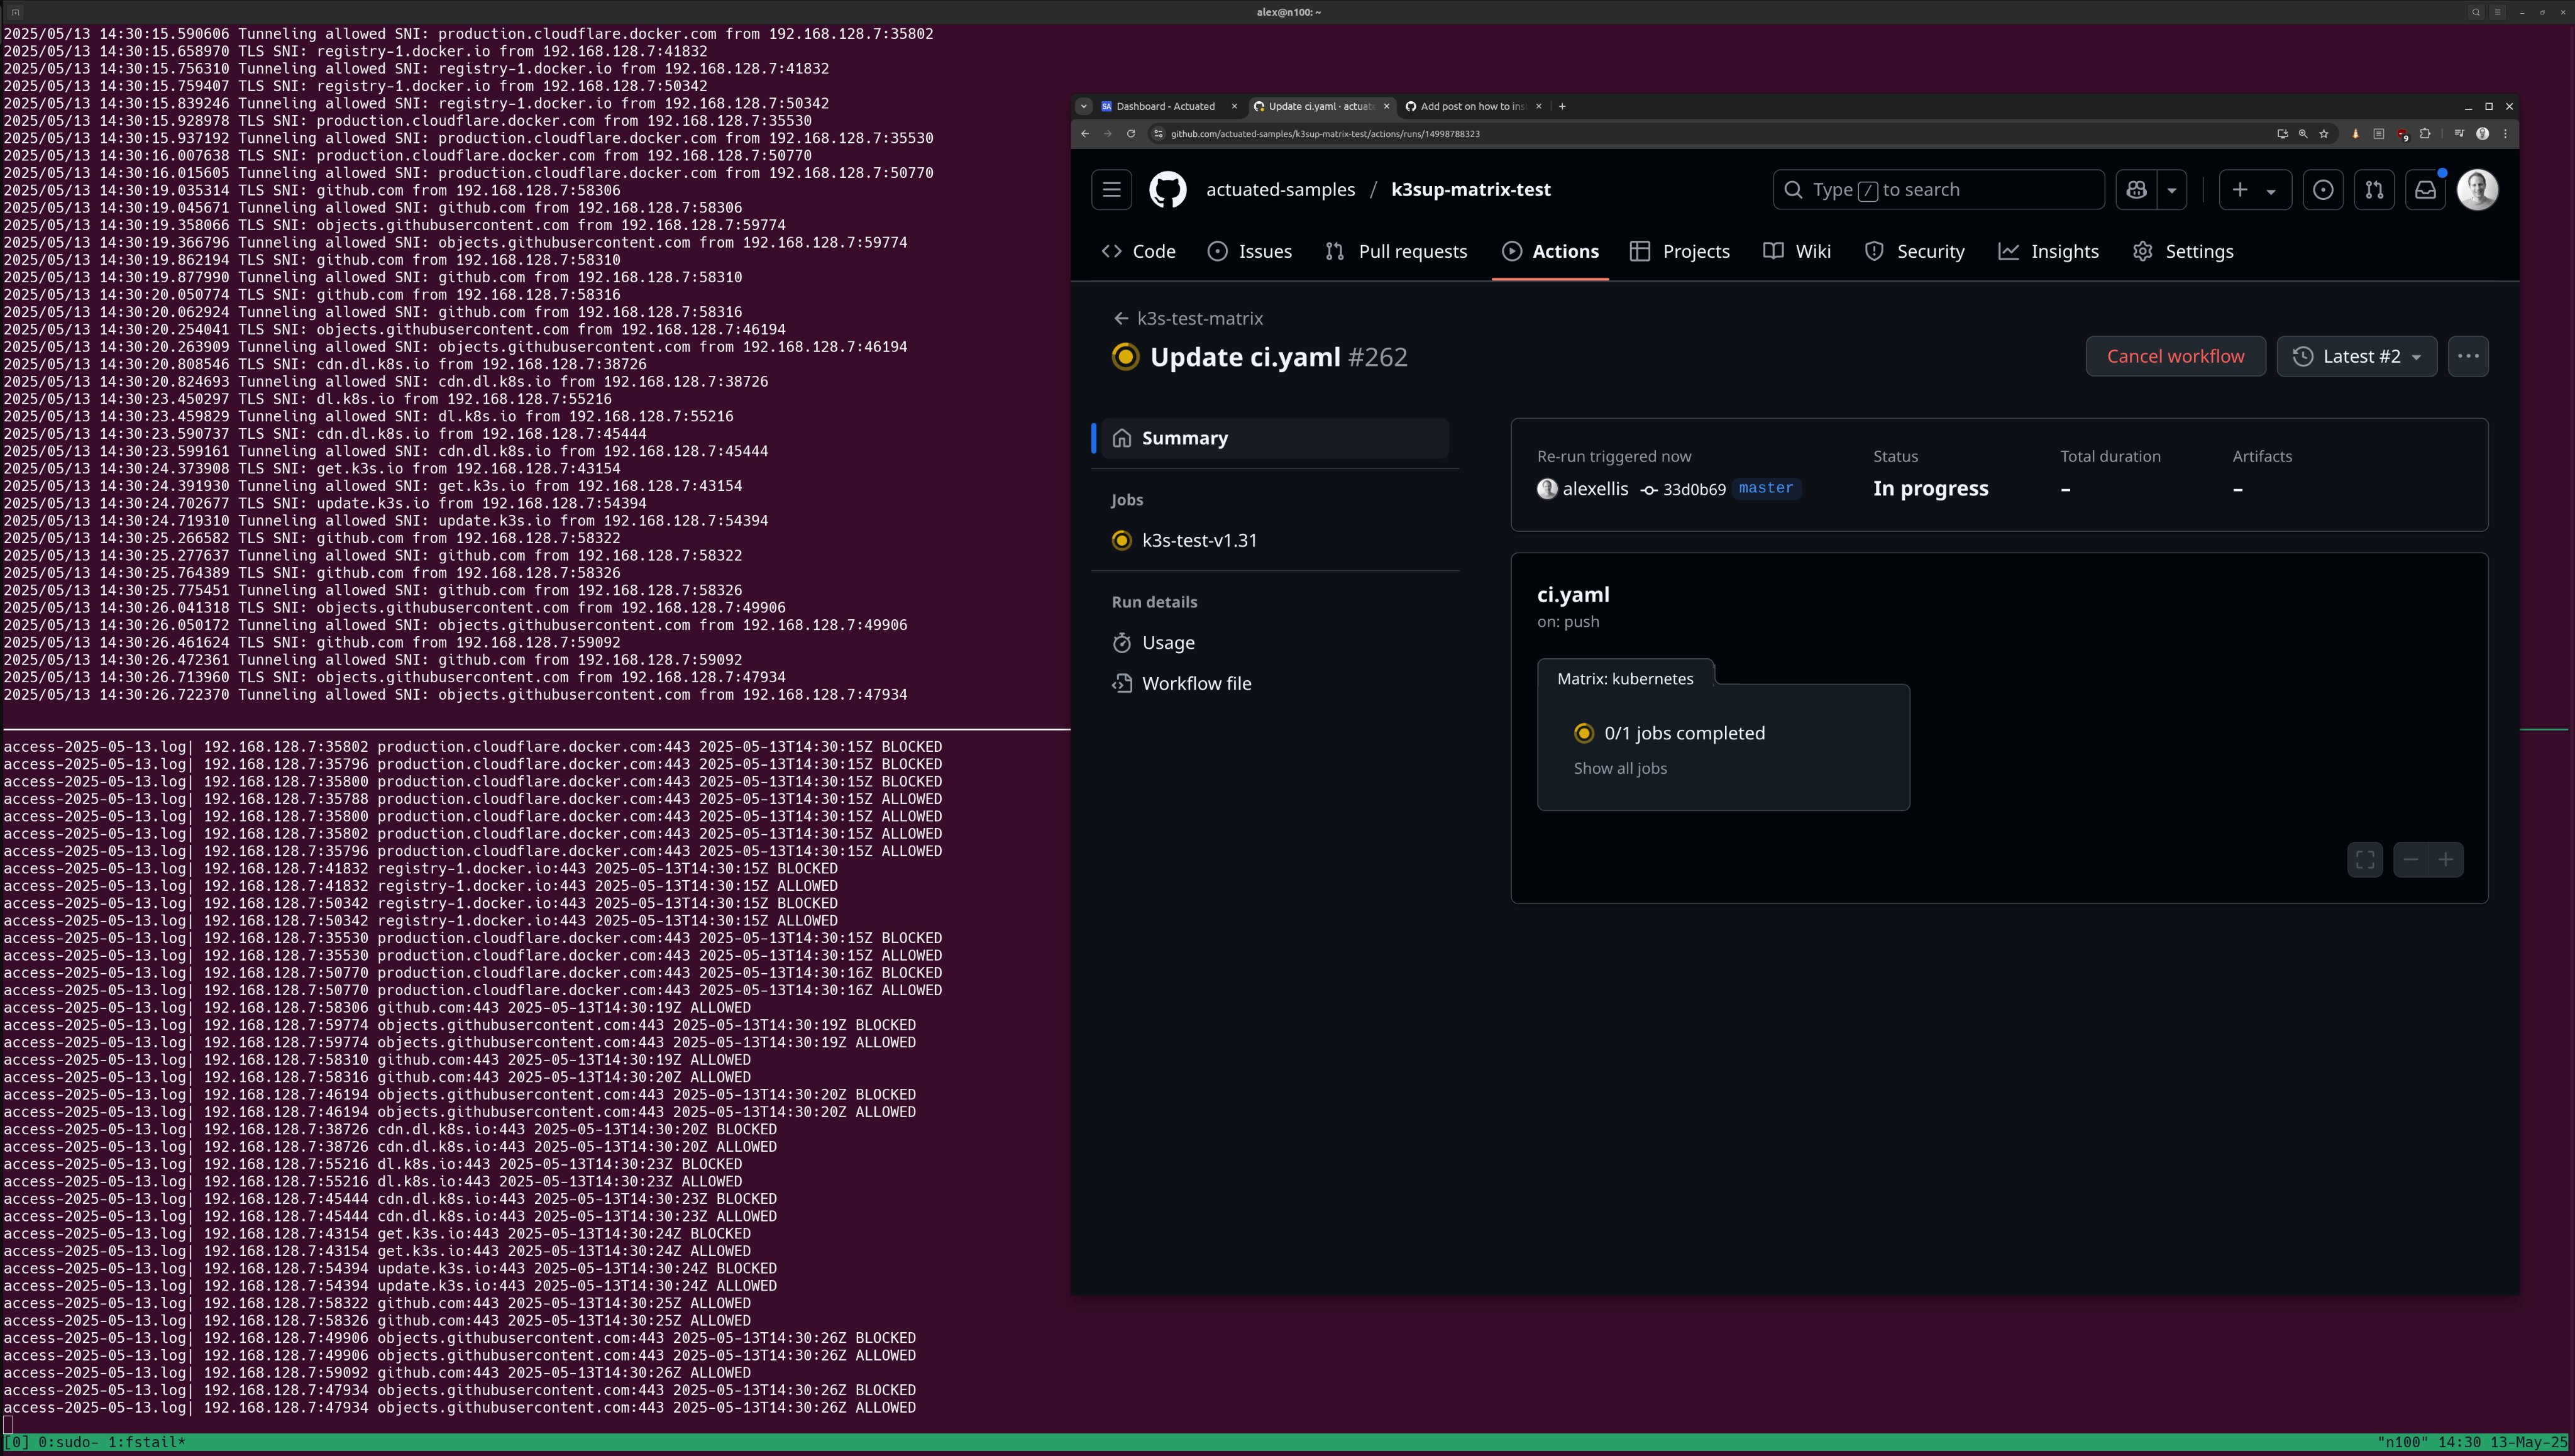Viewport: 2575px width, 1456px height.
Task: Open the Security tab
Action: (x=1915, y=252)
